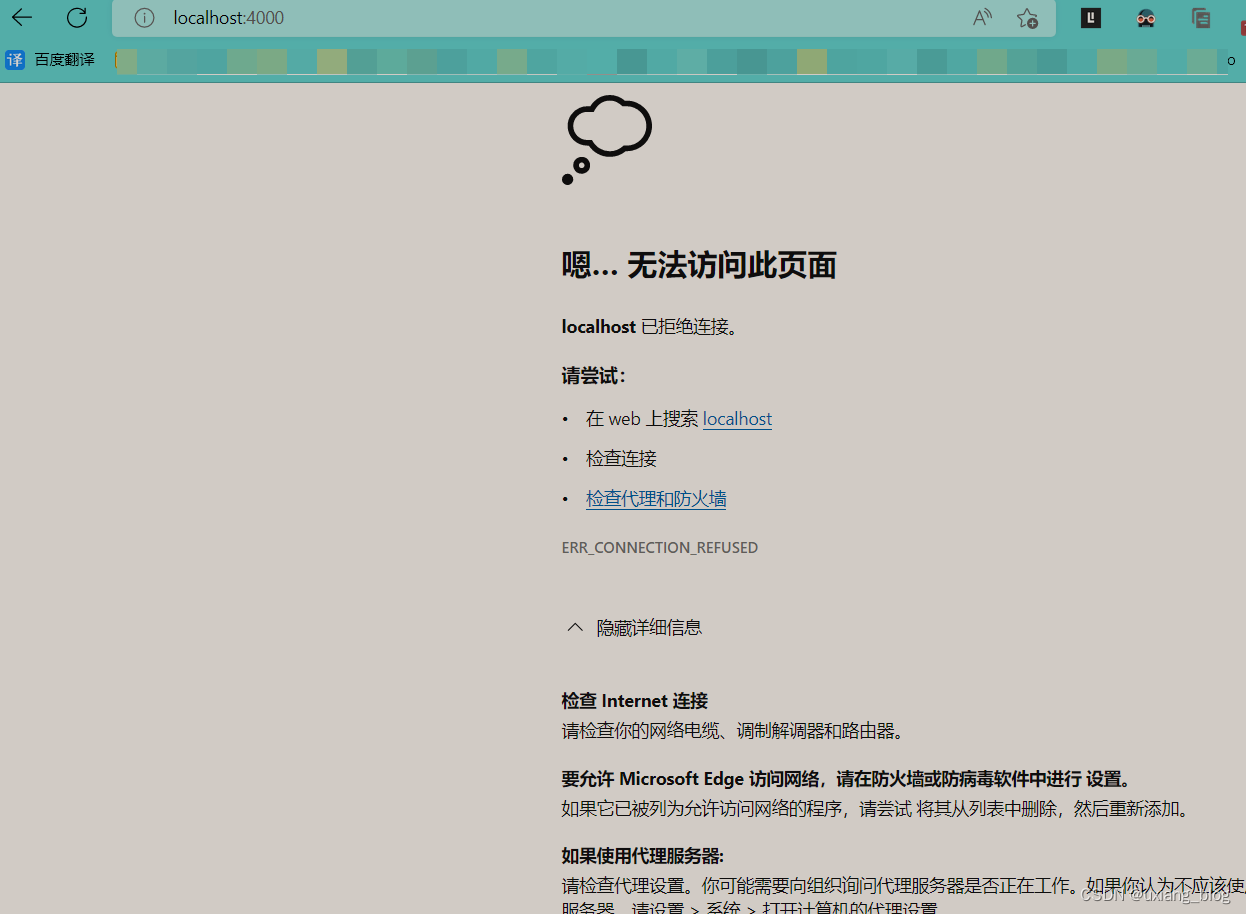
Task: Start Read Aloud for this page
Action: (x=981, y=18)
